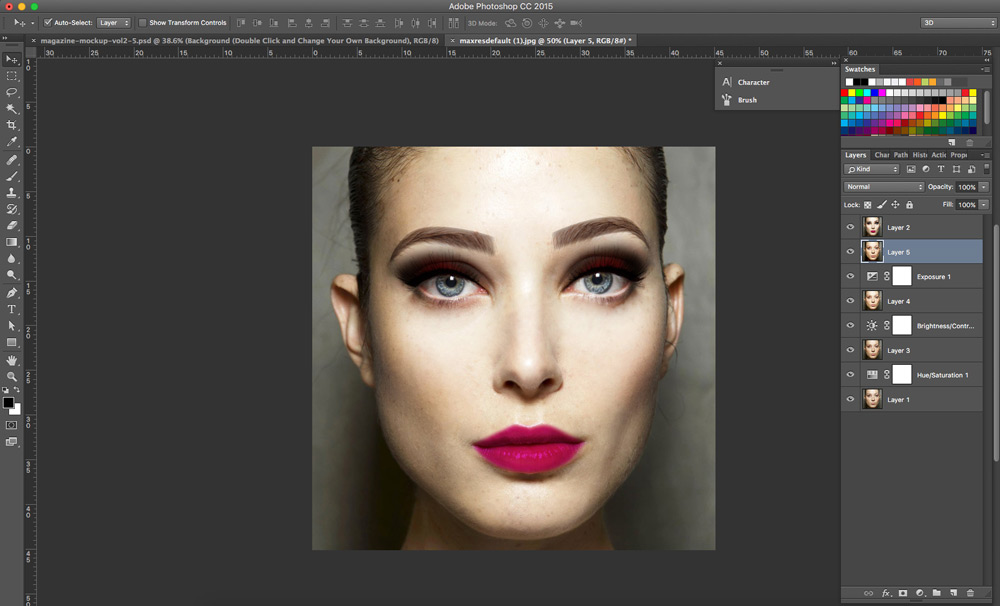1000x606 pixels.
Task: Toggle visibility of Exposure 1 layer
Action: [x=850, y=276]
